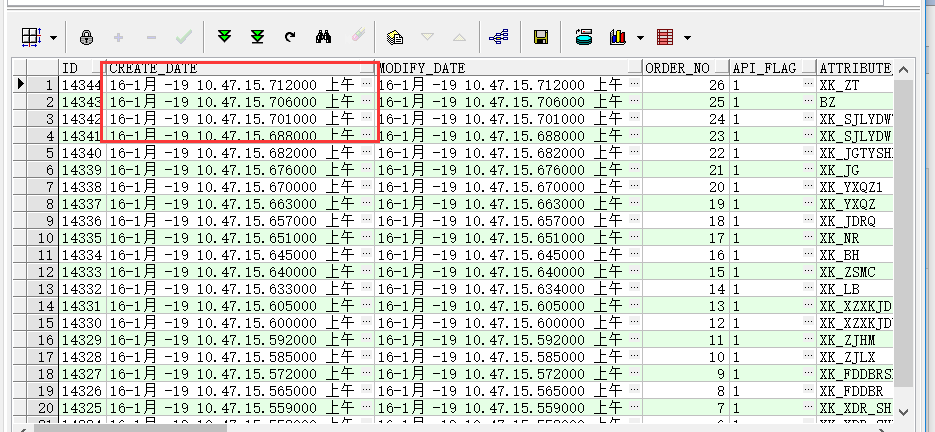This screenshot has width=935, height=432.
Task: Open ellipsis editor in CREATE_DATE of row 5
Action: tap(366, 152)
